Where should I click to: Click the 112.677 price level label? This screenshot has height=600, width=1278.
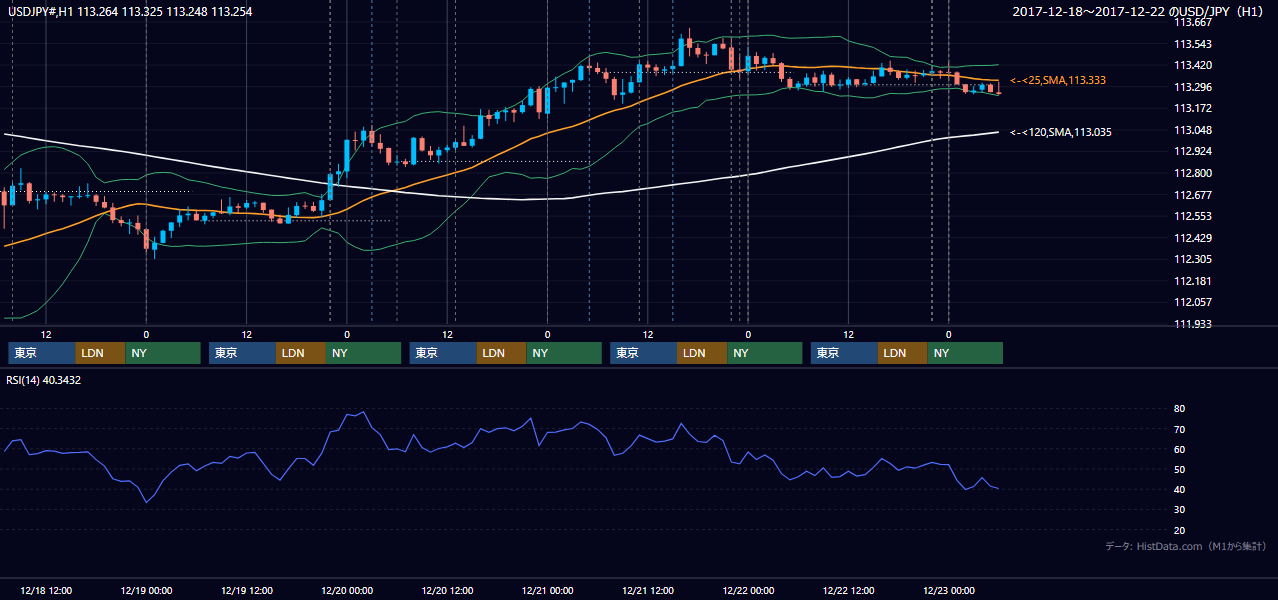click(1192, 195)
